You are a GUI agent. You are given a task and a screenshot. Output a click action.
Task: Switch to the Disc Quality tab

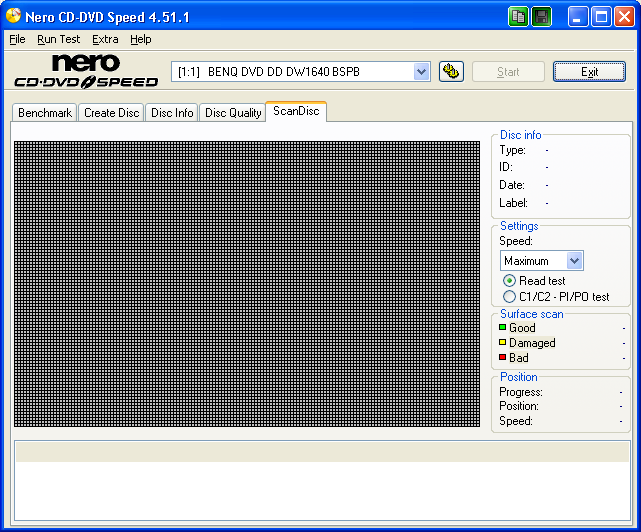click(x=233, y=113)
